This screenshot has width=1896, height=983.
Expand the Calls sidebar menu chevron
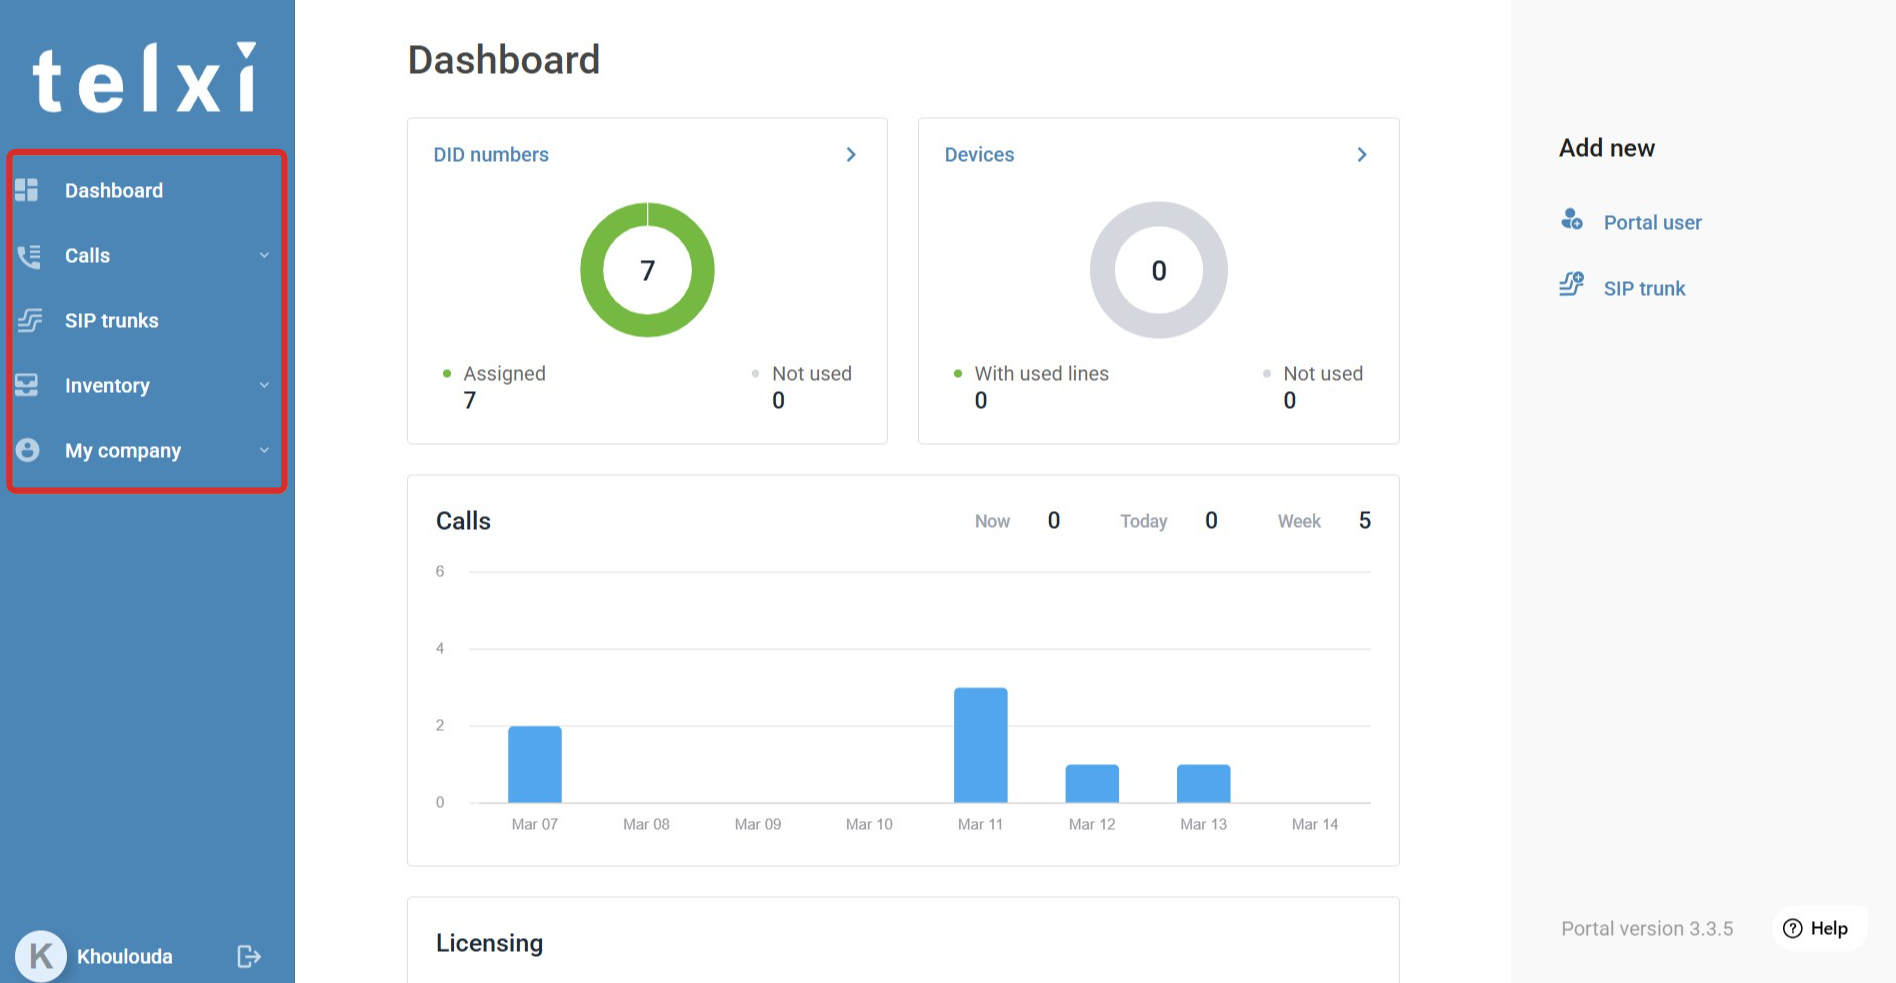tap(264, 255)
